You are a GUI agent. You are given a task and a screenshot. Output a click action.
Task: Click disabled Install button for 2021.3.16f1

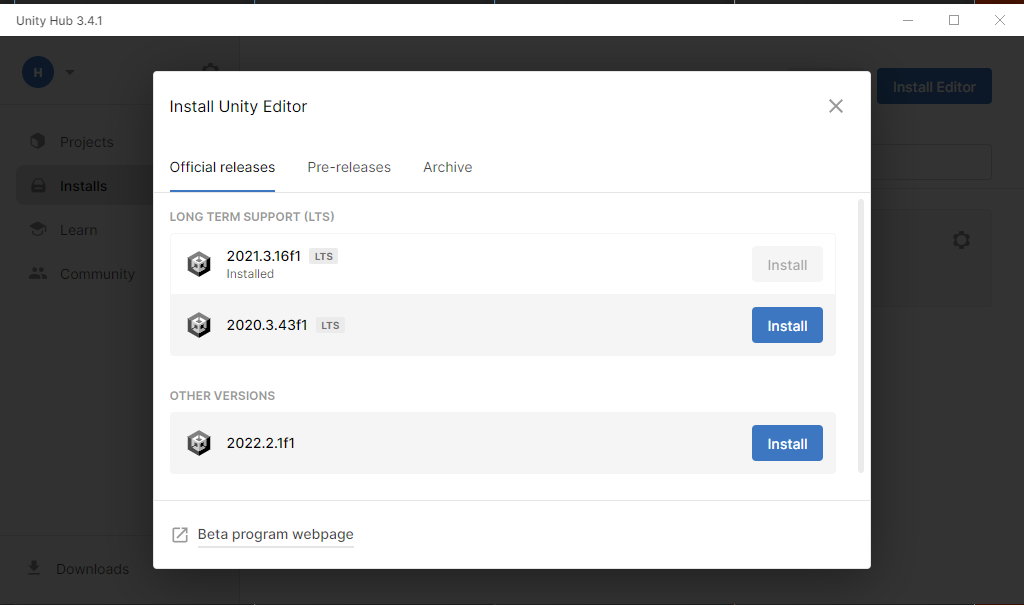[787, 265]
